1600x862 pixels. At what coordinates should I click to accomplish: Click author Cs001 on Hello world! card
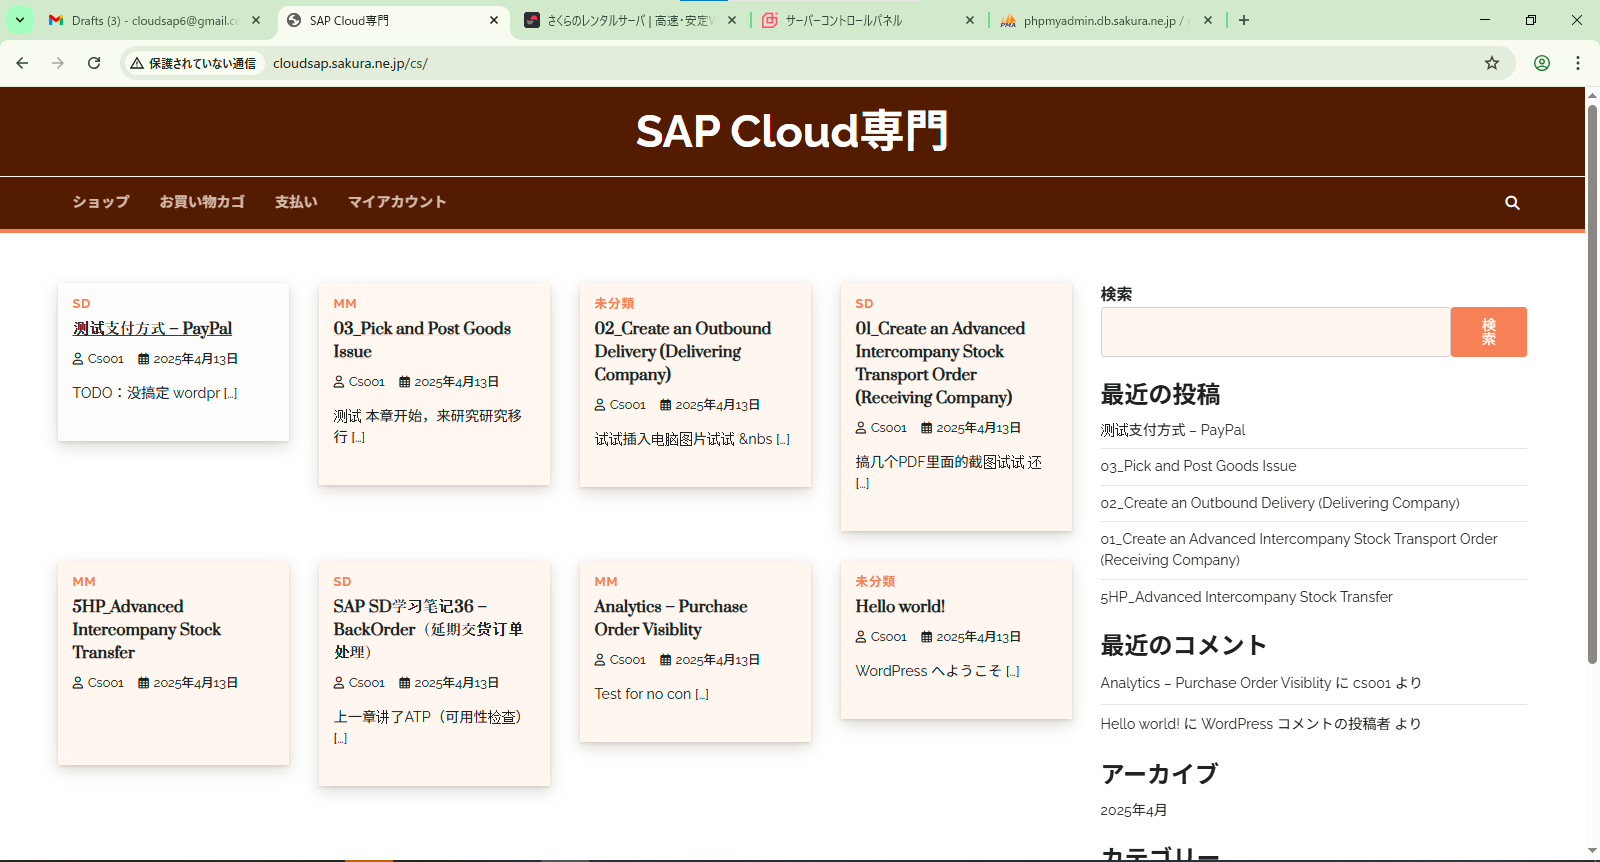click(x=888, y=637)
